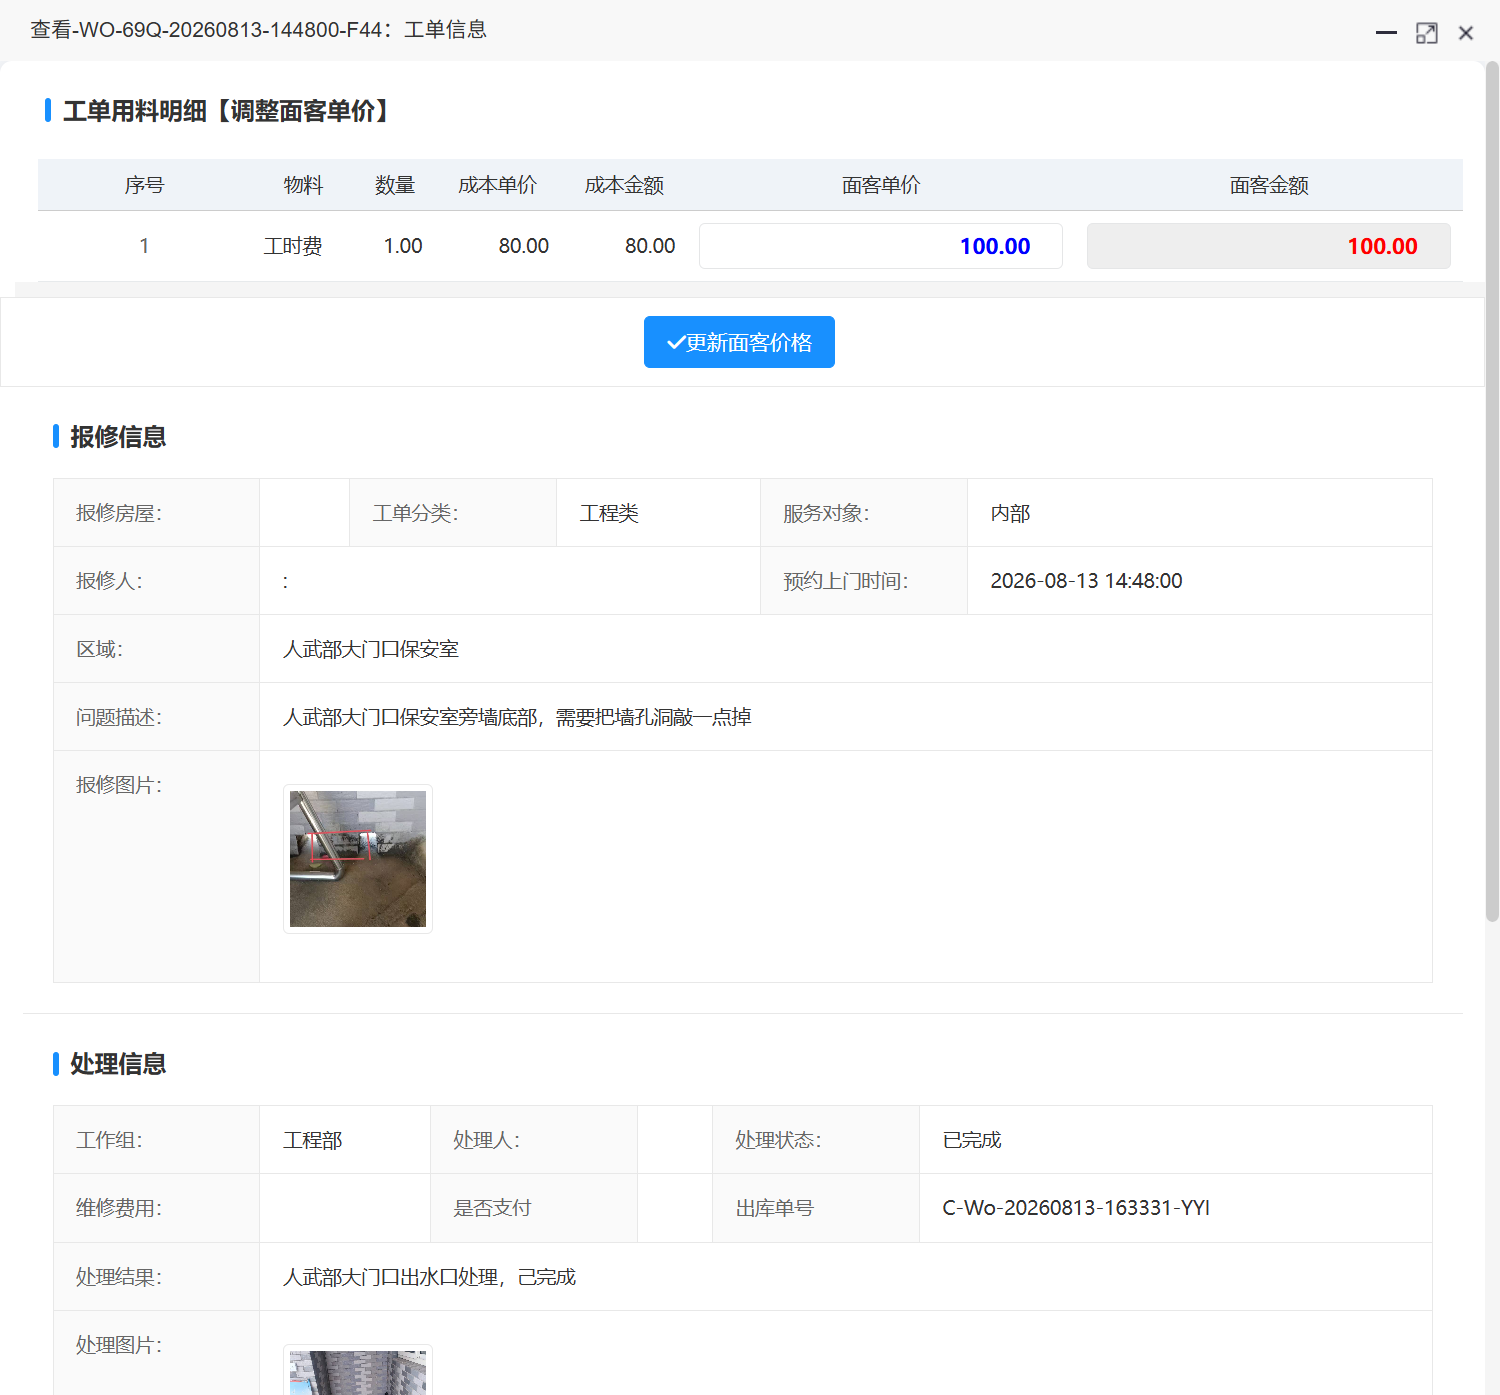Click the 物料 column header
This screenshot has width=1500, height=1395.
point(303,185)
